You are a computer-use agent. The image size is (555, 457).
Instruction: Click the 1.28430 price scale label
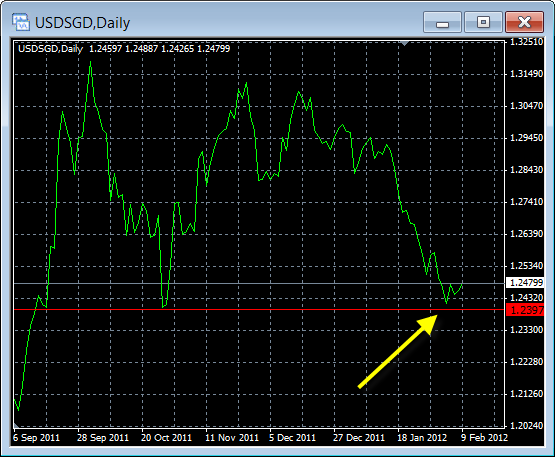coord(526,170)
